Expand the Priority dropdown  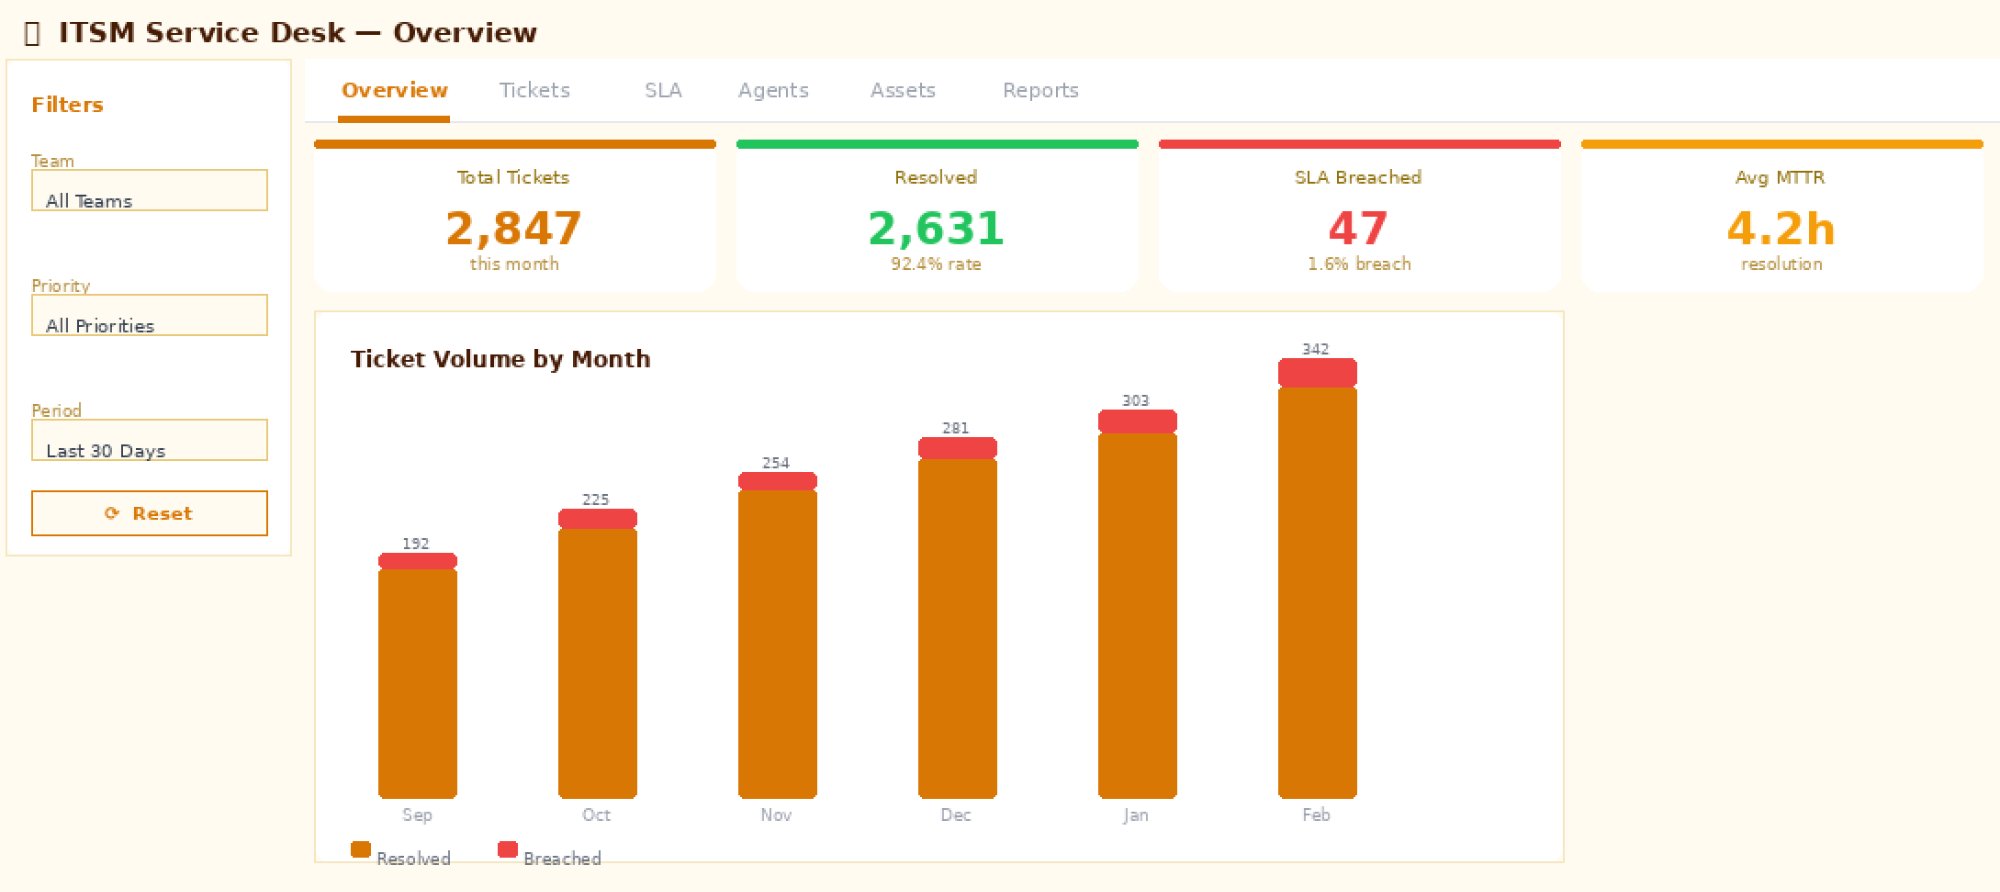coord(149,315)
